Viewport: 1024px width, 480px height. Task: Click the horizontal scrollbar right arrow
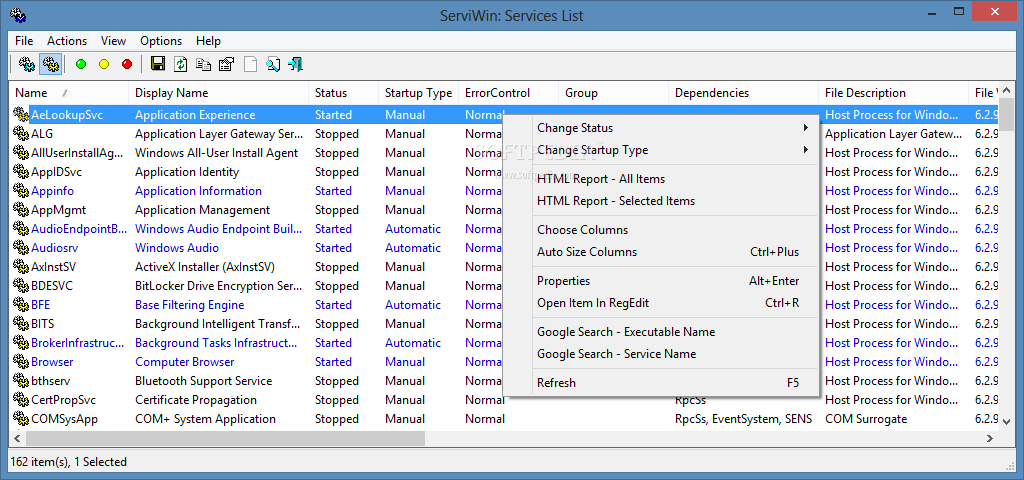(x=990, y=438)
